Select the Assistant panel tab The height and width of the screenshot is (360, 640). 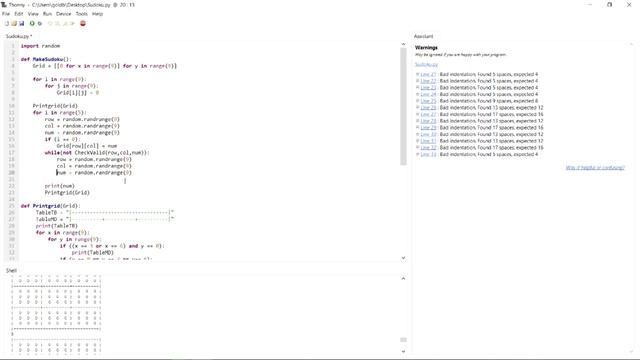423,36
